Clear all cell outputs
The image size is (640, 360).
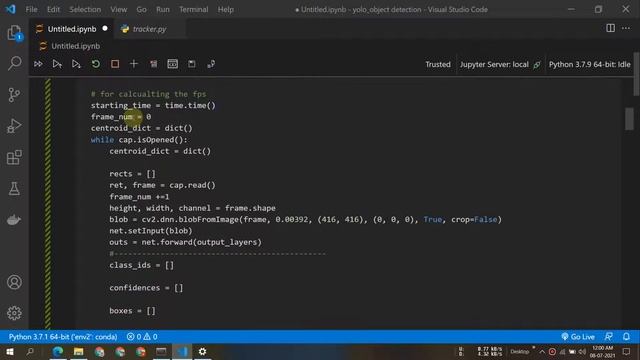[x=153, y=64]
